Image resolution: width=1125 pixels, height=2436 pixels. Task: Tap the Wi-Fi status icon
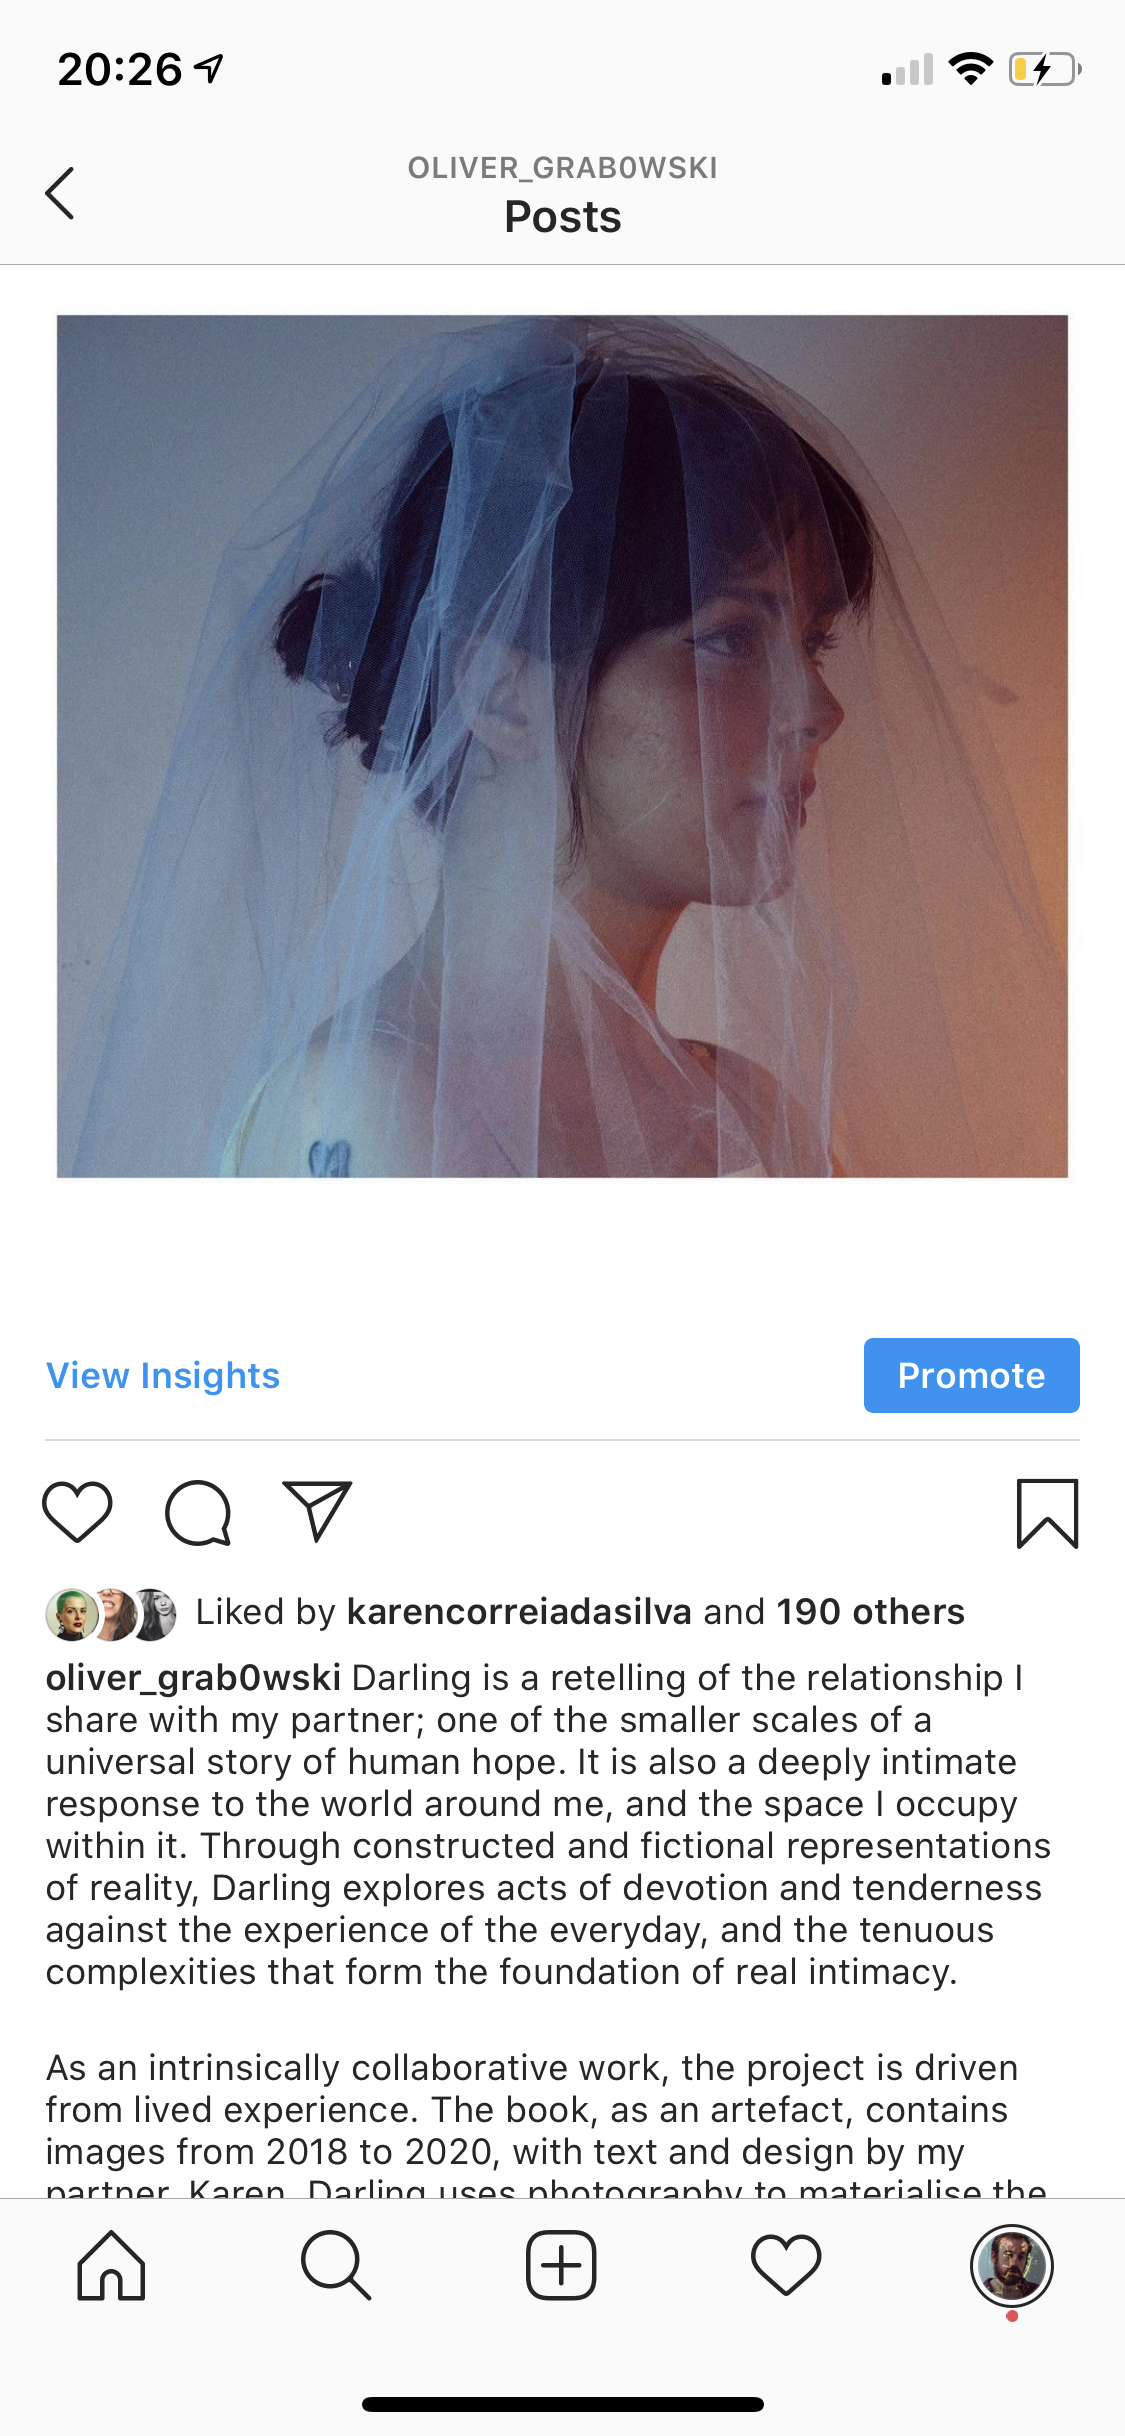pos(970,69)
